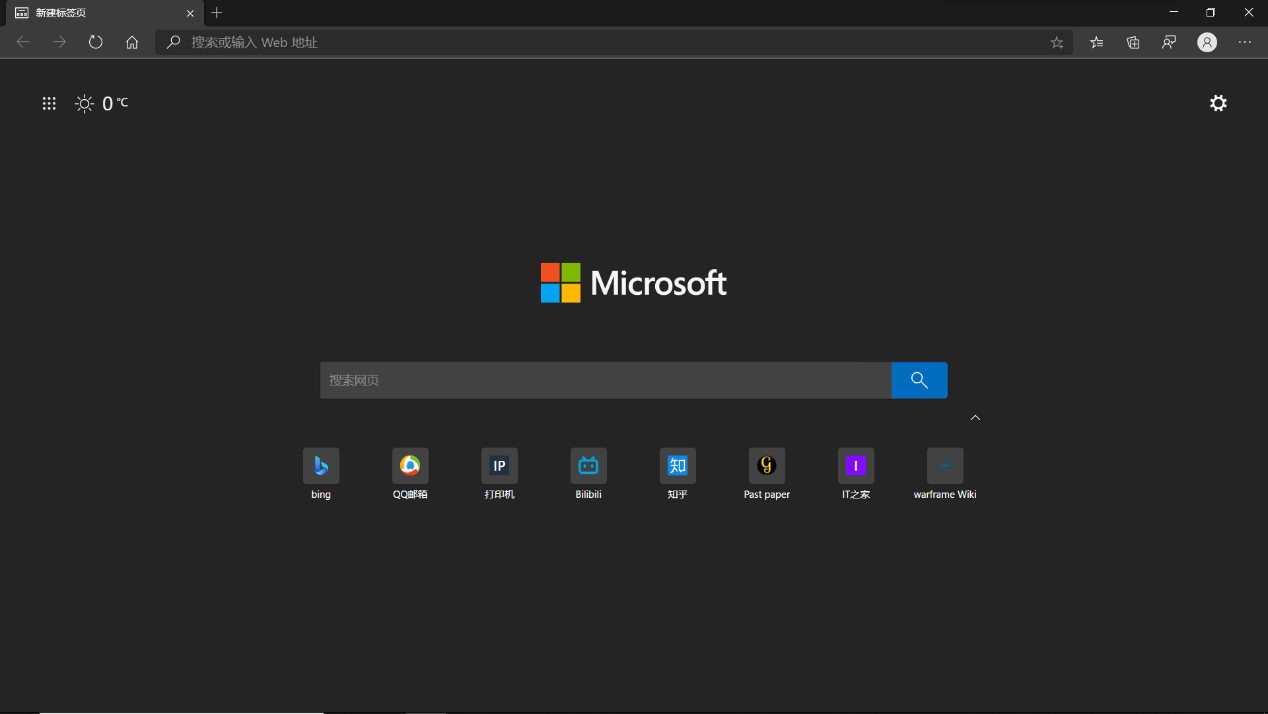Open the QQ邮箱 quick link

tap(410, 474)
